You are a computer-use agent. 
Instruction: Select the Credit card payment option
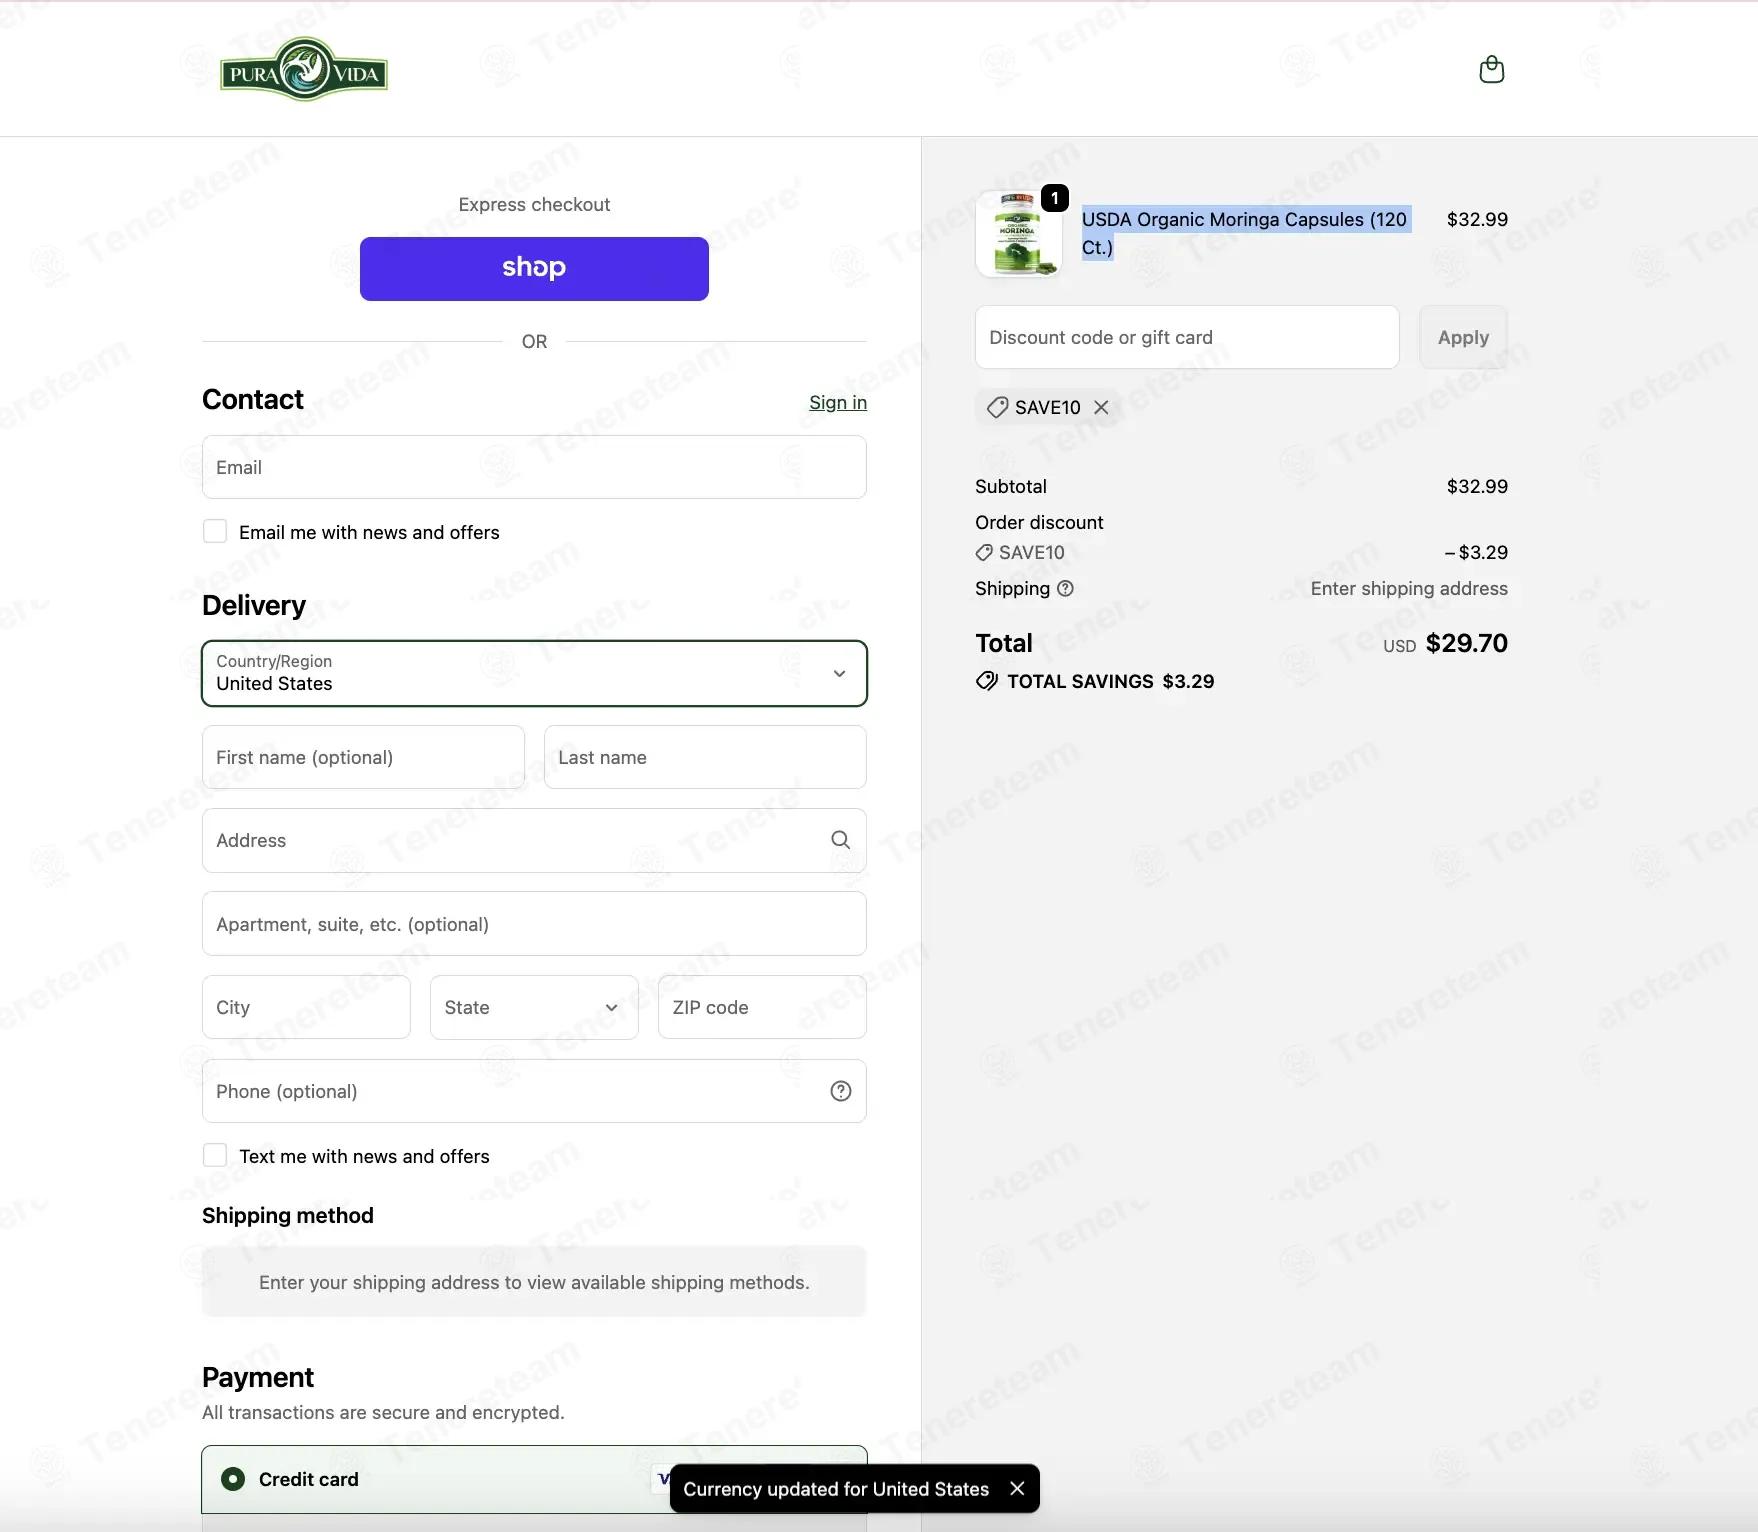tap(233, 1479)
